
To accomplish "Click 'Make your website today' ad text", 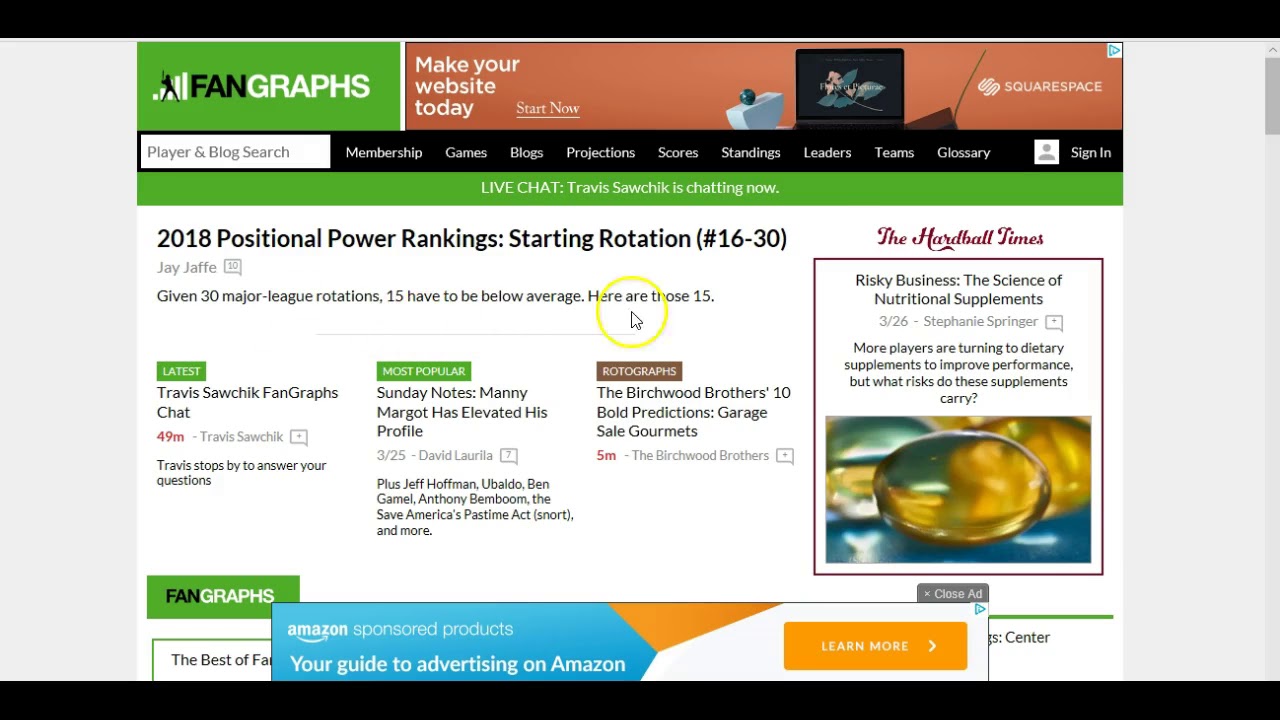I will (x=467, y=86).
